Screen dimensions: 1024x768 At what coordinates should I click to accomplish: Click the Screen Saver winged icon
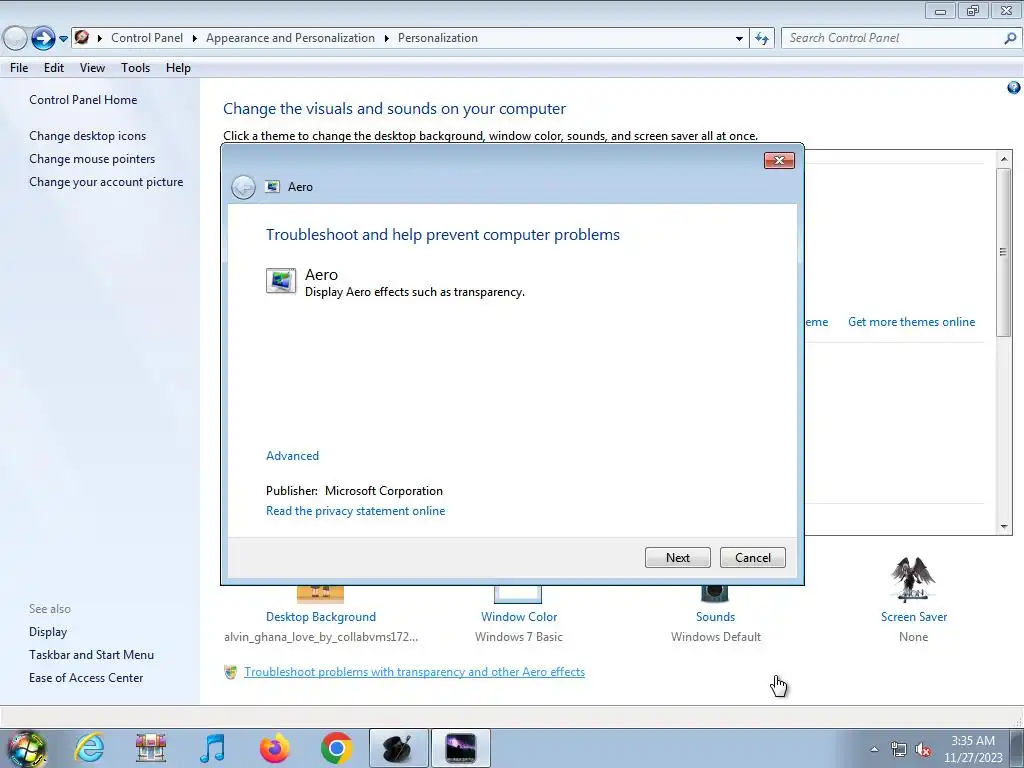point(913,579)
